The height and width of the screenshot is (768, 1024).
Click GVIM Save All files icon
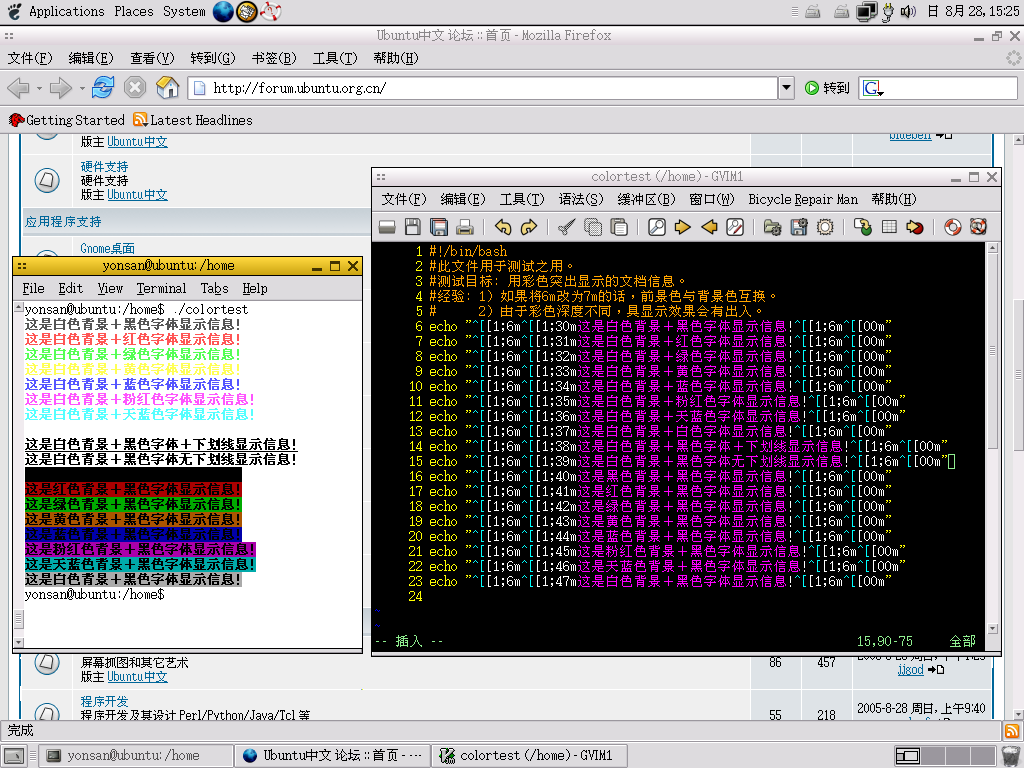(439, 227)
